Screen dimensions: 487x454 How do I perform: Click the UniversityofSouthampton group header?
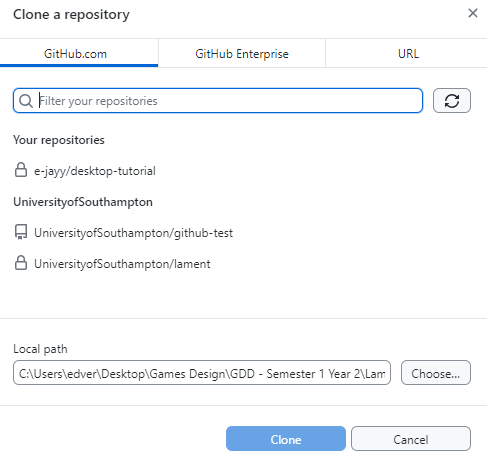pos(83,202)
